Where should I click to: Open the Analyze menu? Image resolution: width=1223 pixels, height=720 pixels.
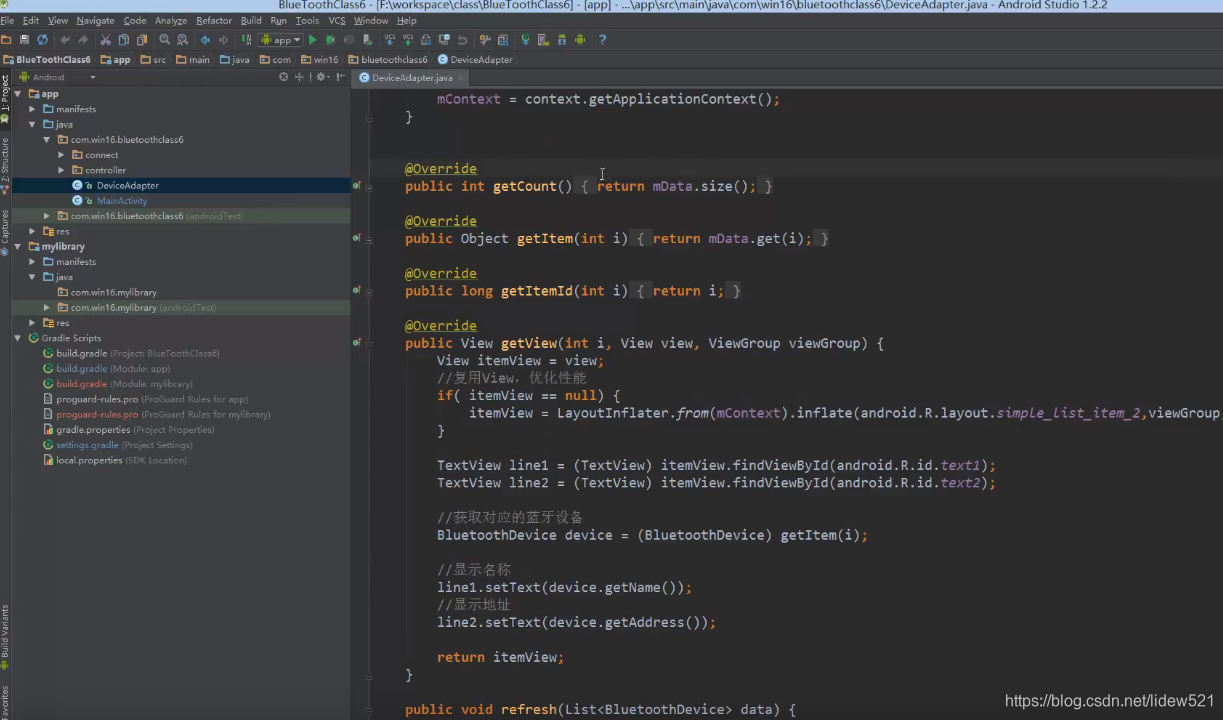(x=171, y=20)
